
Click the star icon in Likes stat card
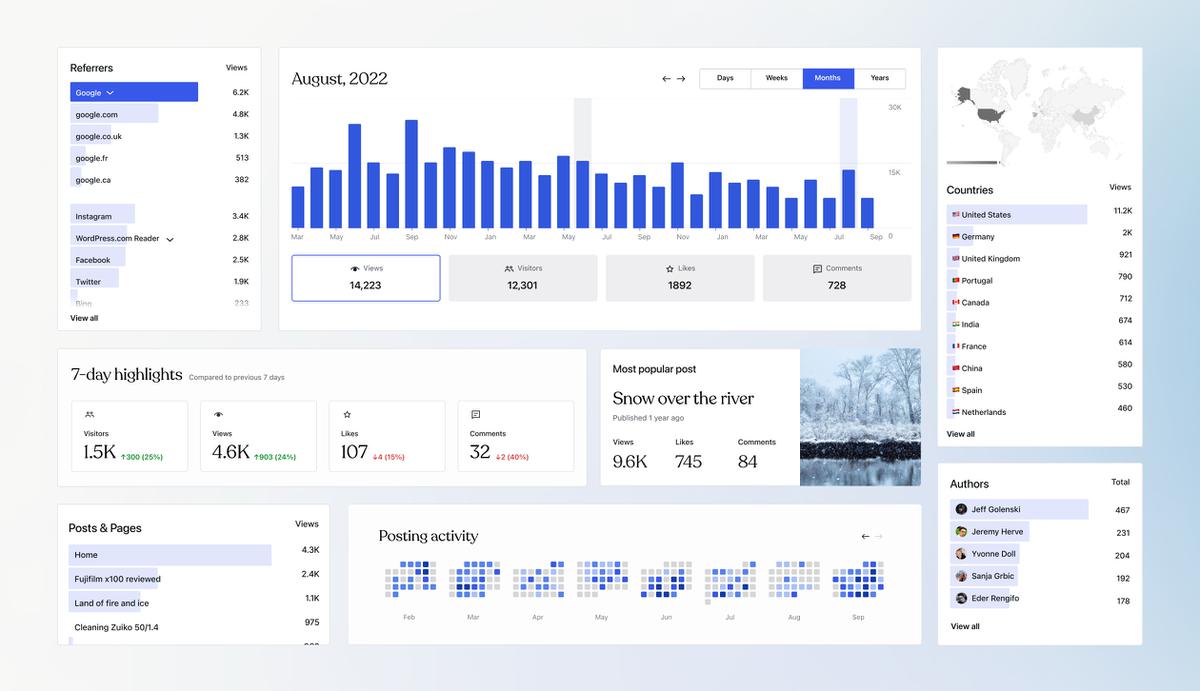pos(670,269)
